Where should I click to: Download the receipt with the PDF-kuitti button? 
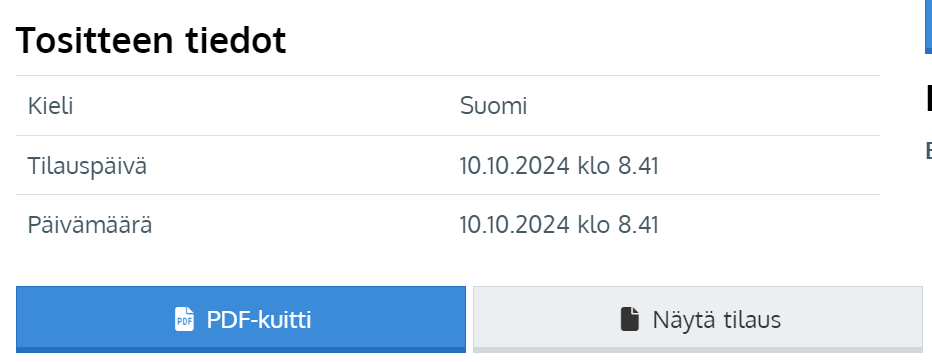click(x=241, y=319)
